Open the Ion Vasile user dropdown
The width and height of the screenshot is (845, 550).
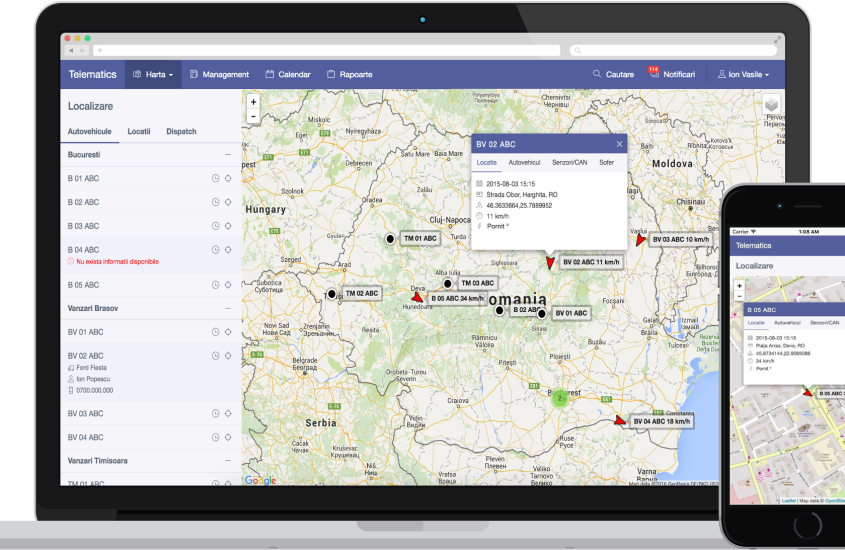tap(743, 74)
